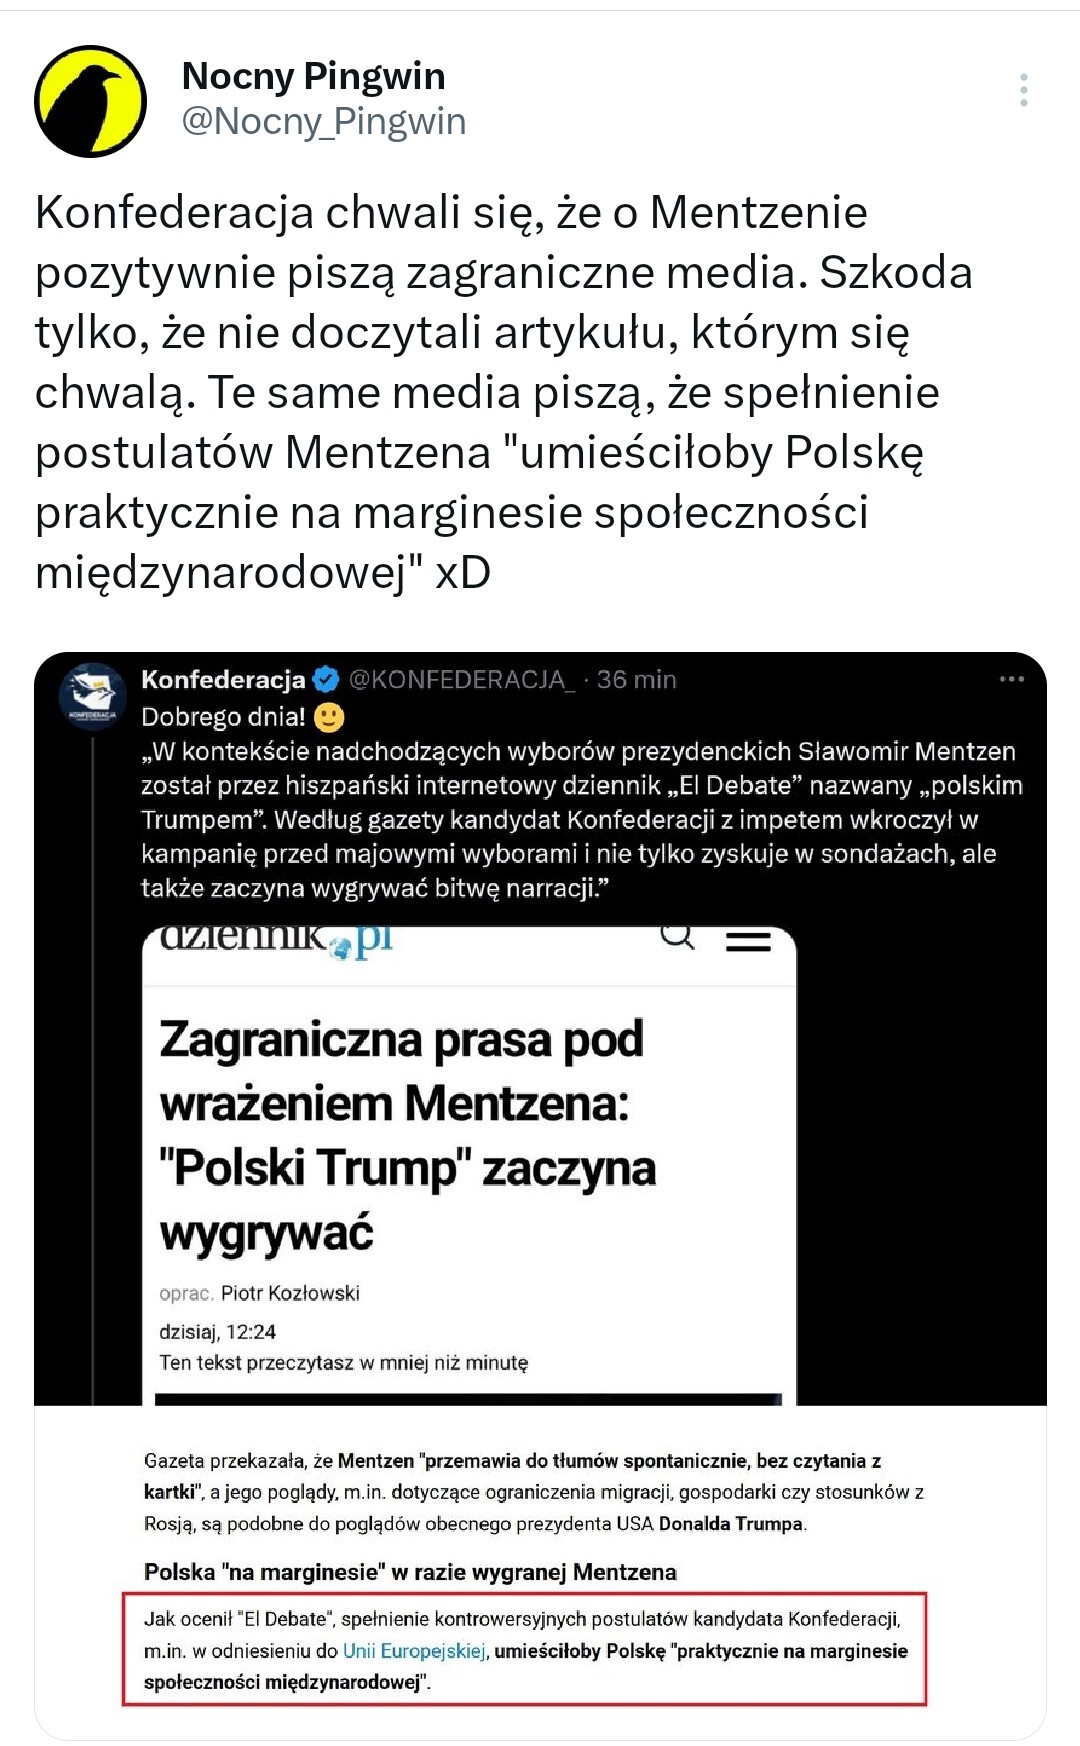Click the @KONFEDERACJA_ handle
This screenshot has width=1080, height=1746.
(x=461, y=680)
